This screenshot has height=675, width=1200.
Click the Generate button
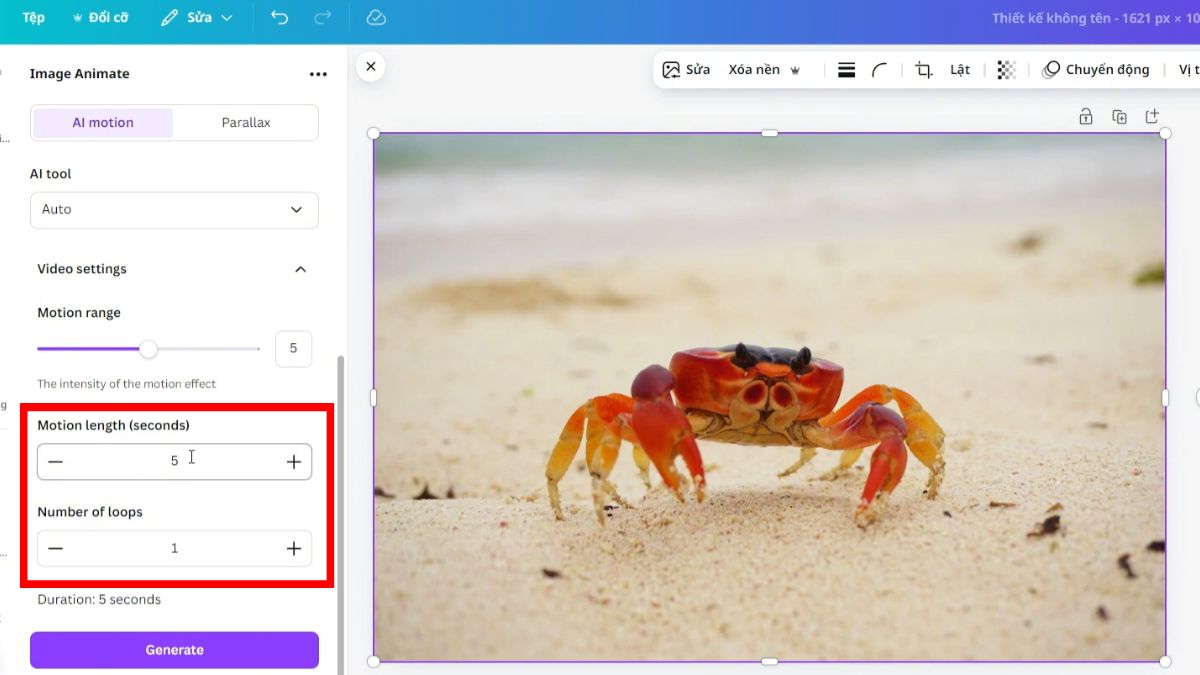click(174, 649)
